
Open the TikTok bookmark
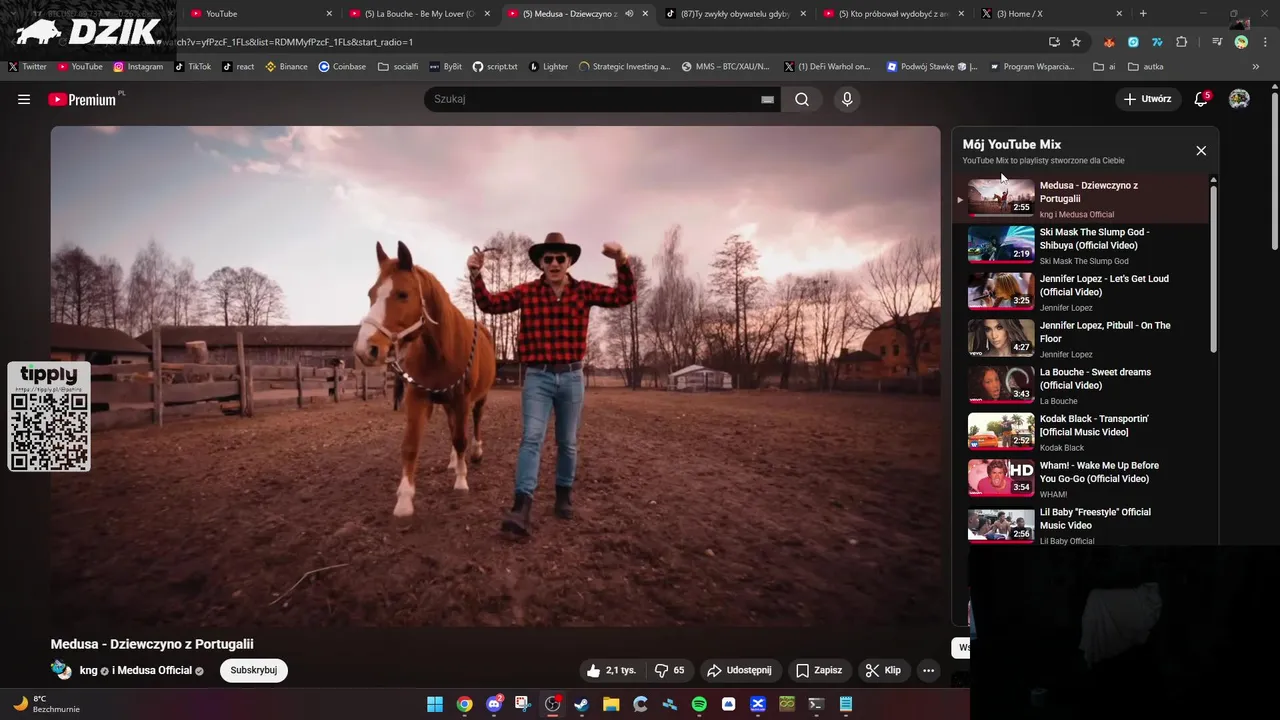(193, 67)
